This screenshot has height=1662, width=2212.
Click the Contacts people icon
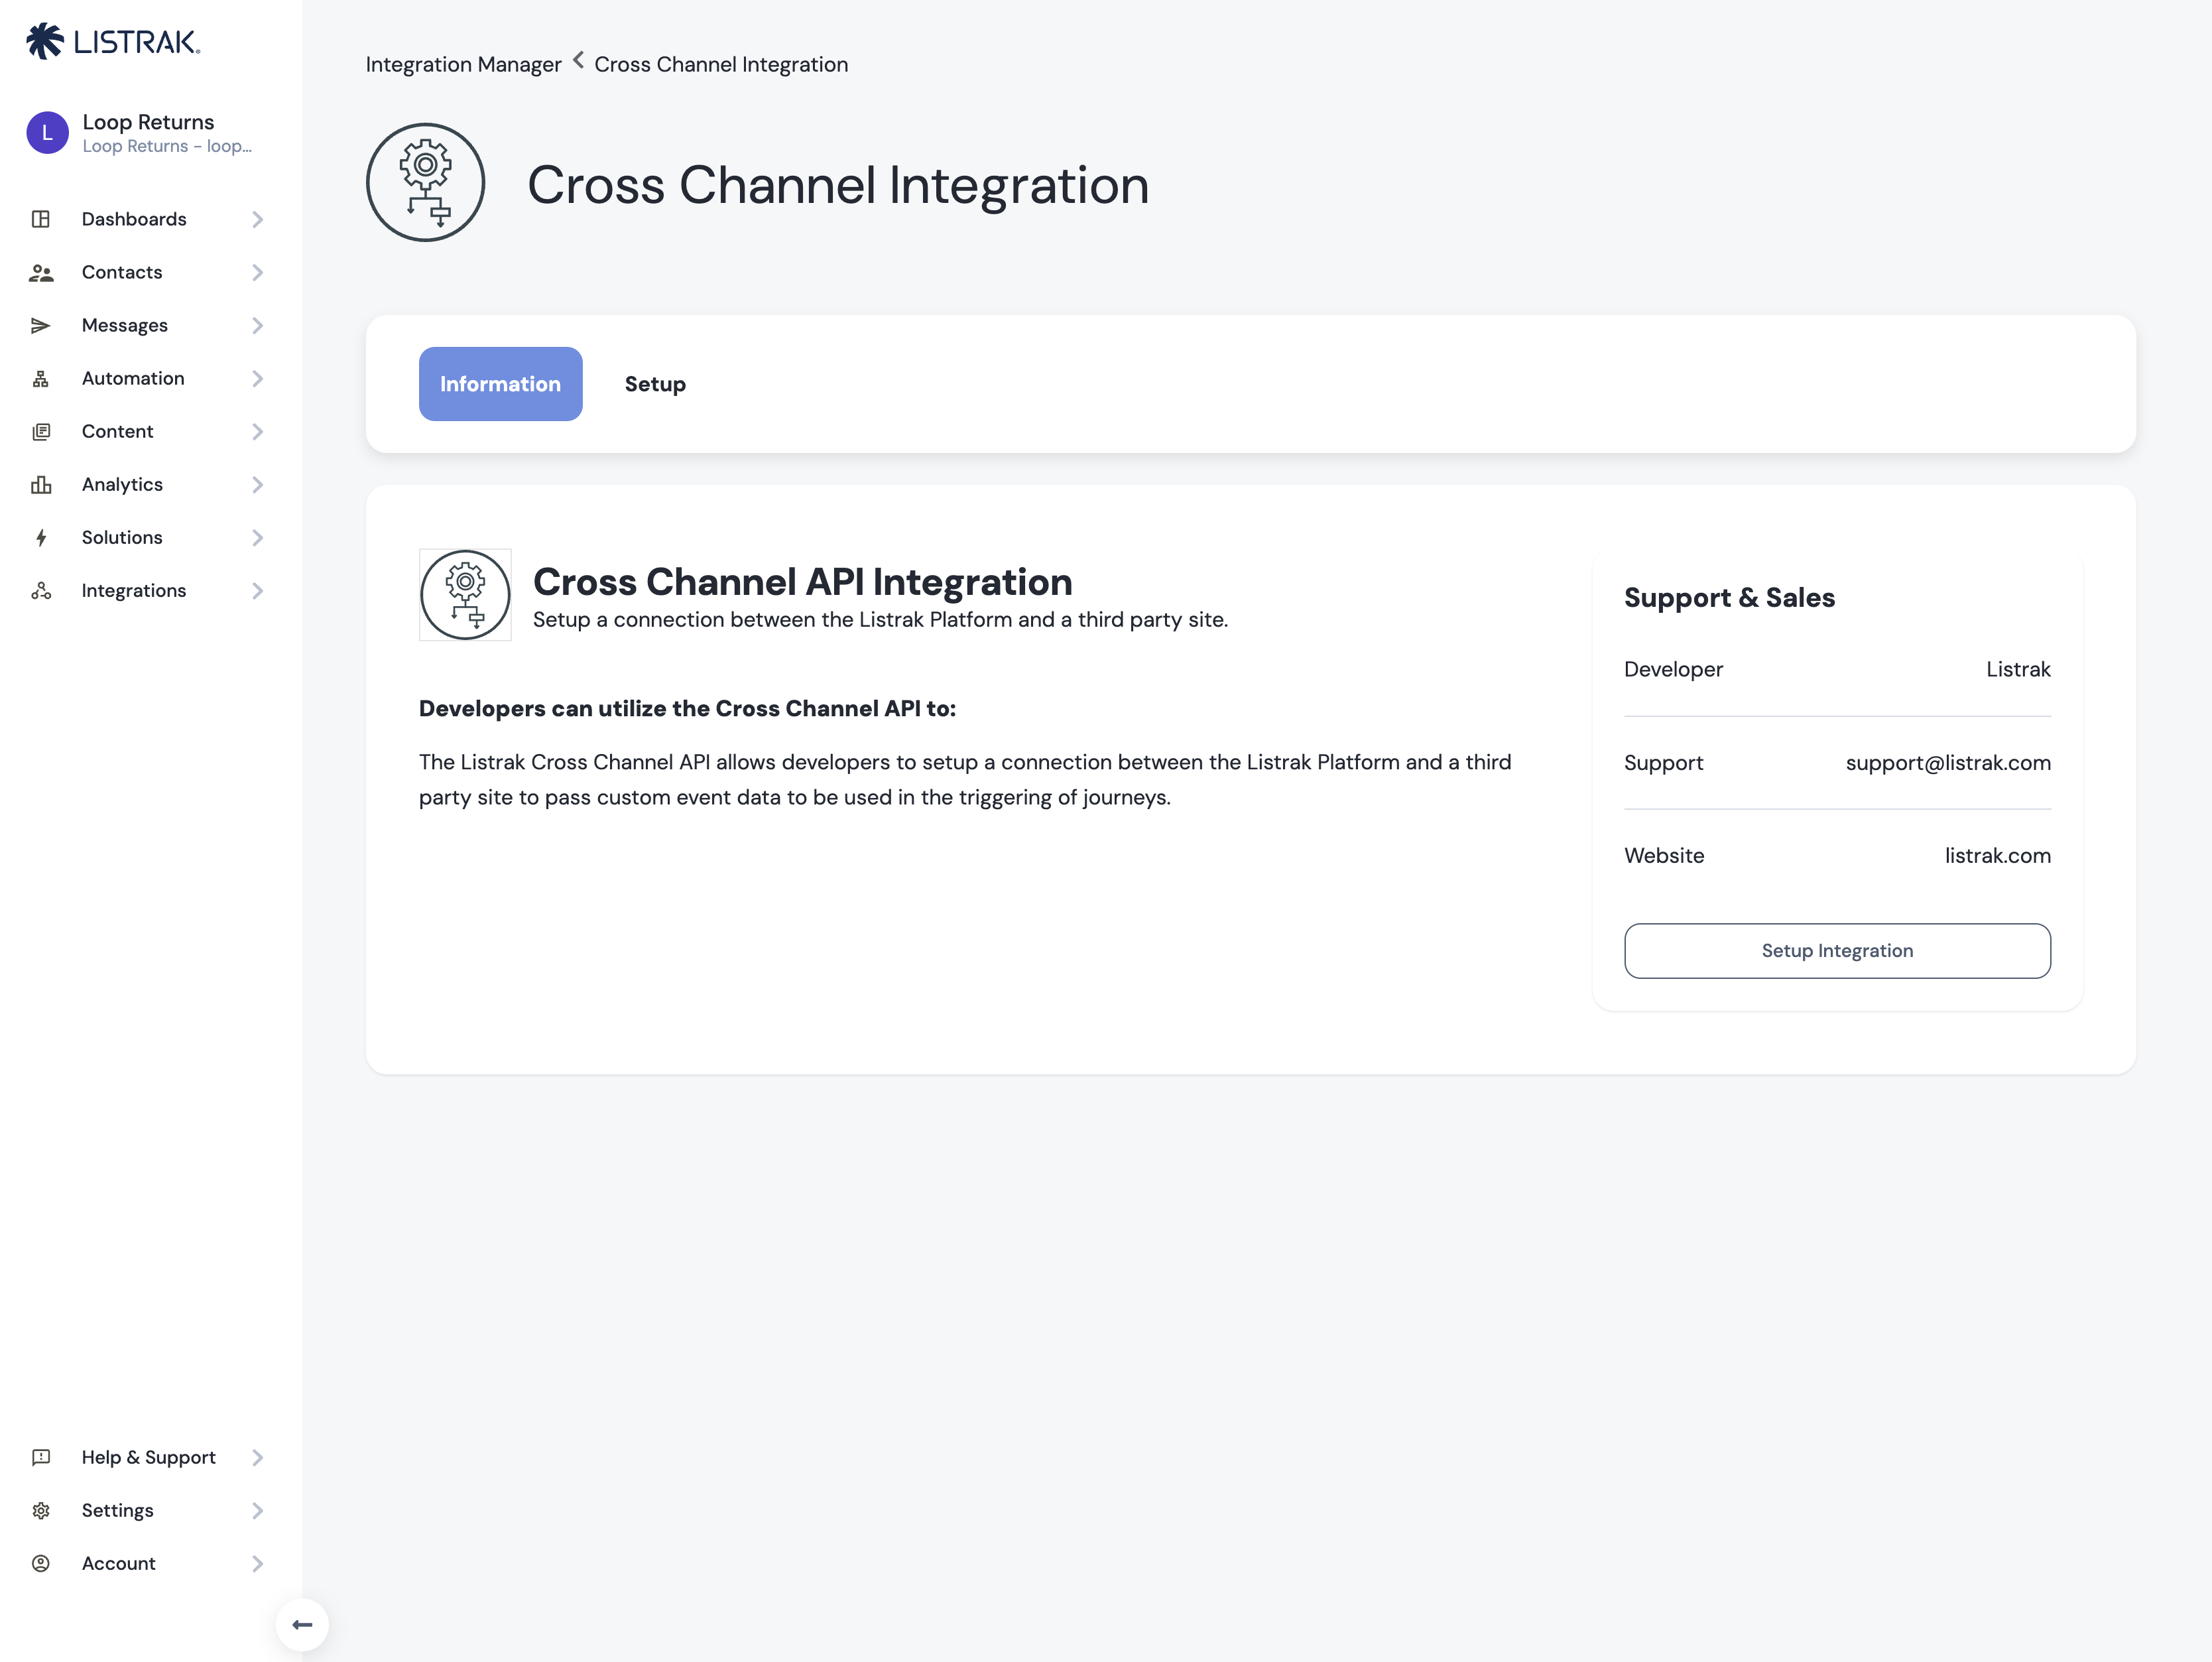[41, 272]
